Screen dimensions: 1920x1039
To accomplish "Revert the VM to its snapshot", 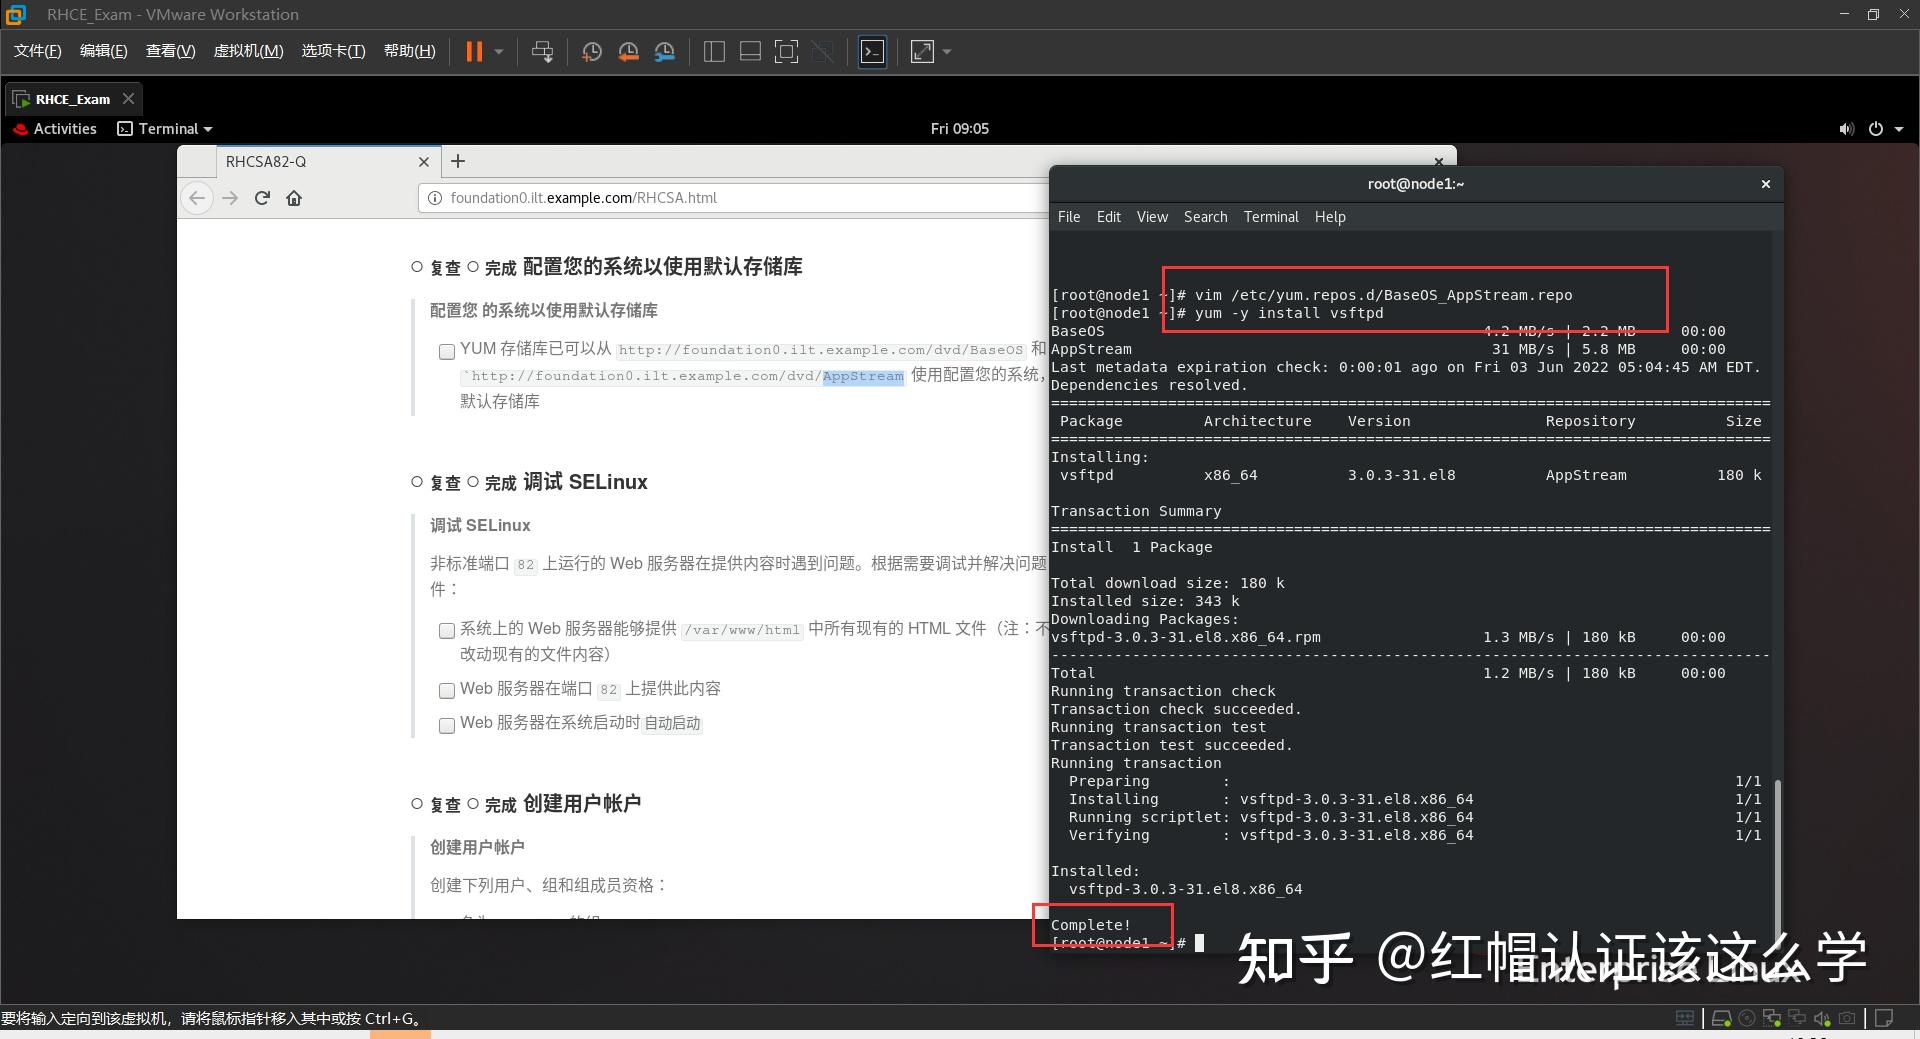I will 628,51.
